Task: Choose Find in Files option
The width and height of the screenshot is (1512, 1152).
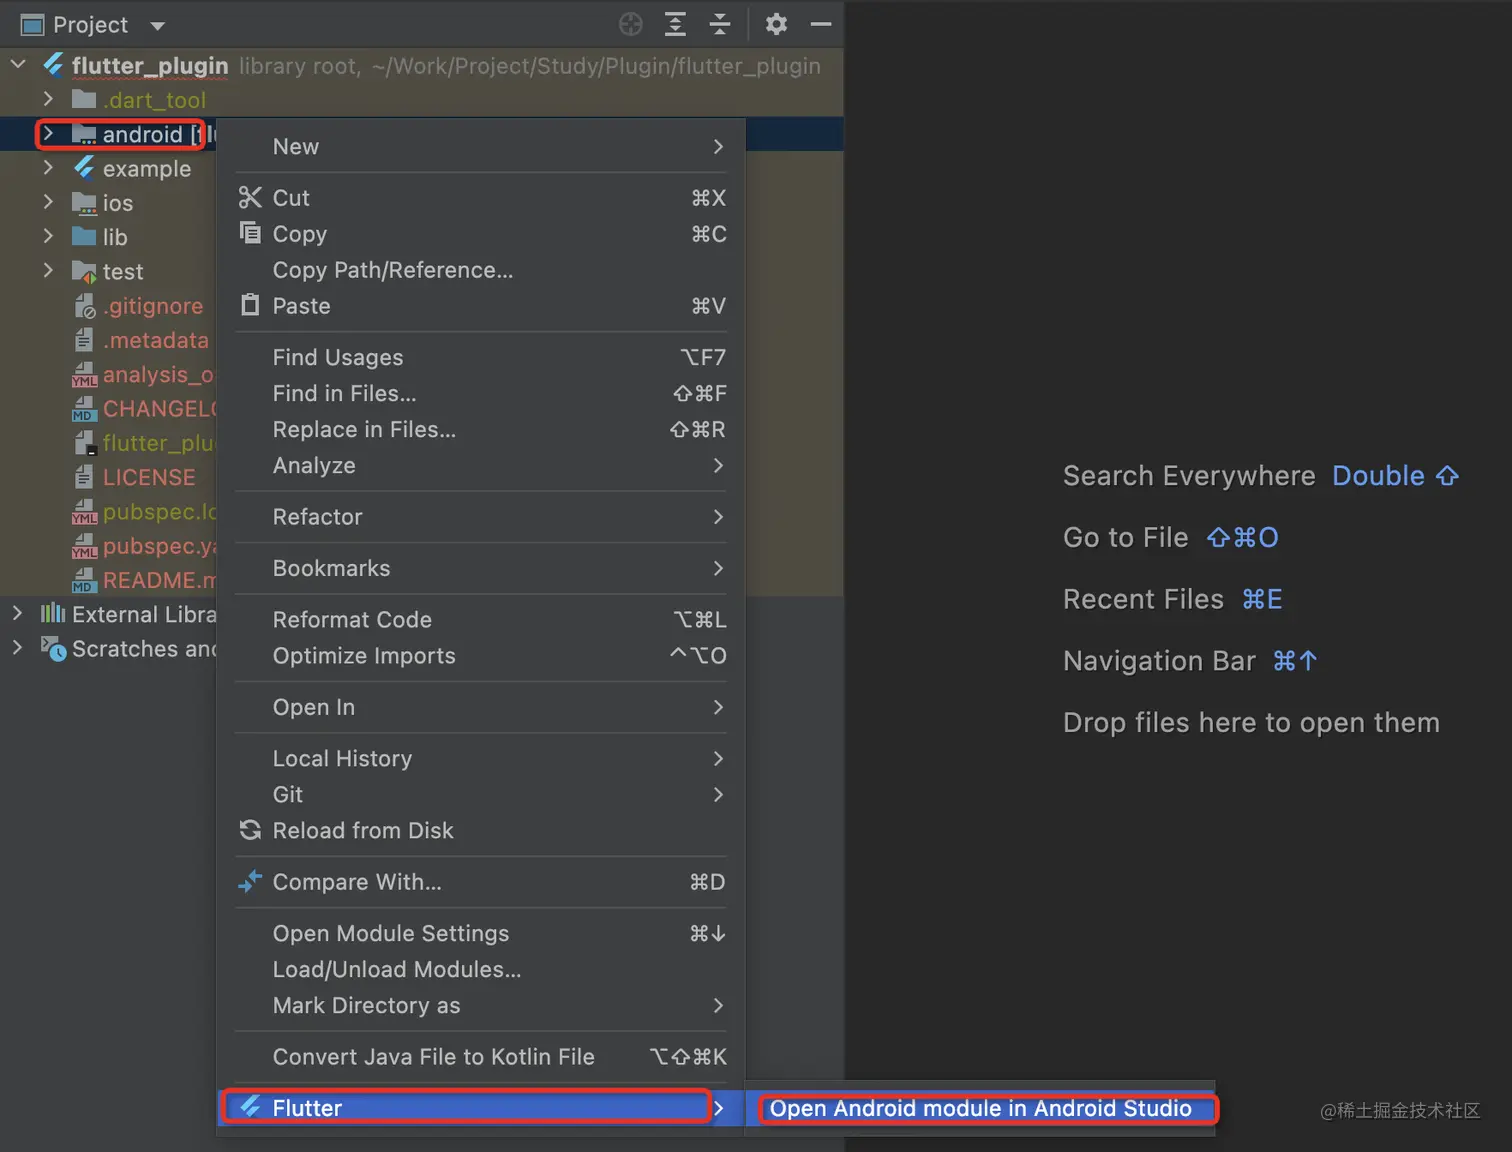Action: click(481, 393)
